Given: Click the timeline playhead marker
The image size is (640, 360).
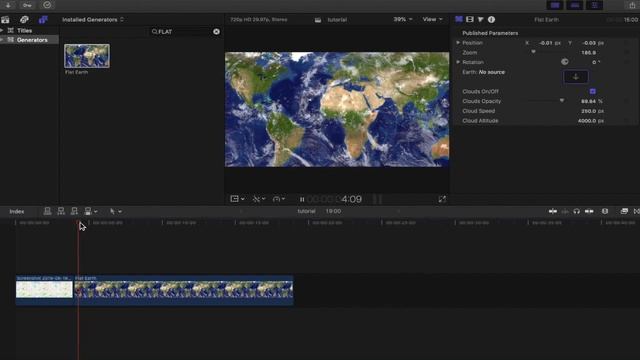Looking at the screenshot, I should tap(78, 223).
